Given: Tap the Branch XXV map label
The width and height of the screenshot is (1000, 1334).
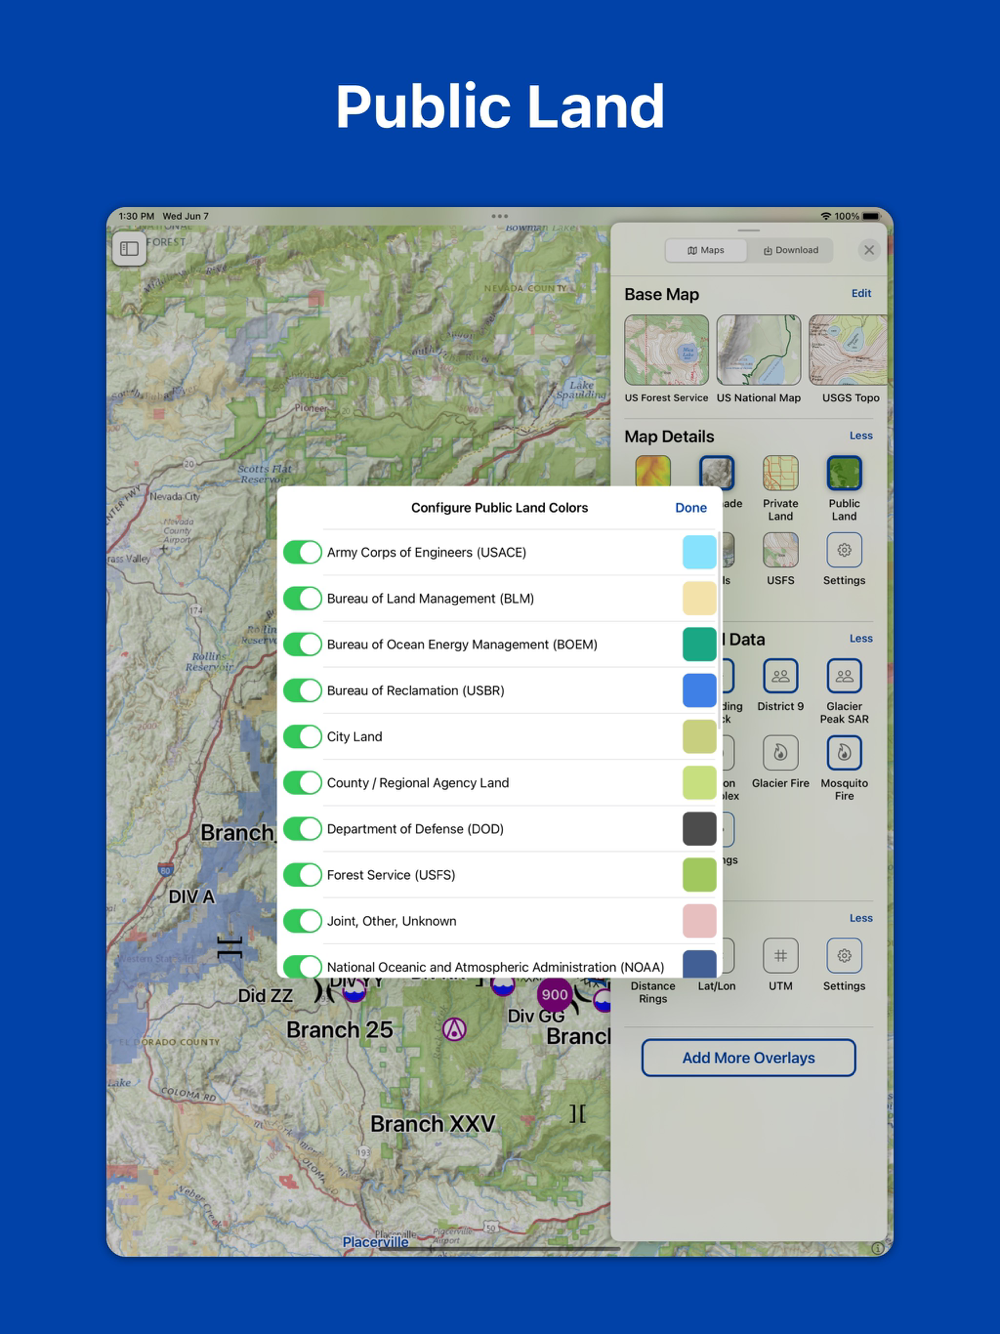Looking at the screenshot, I should 433,1124.
